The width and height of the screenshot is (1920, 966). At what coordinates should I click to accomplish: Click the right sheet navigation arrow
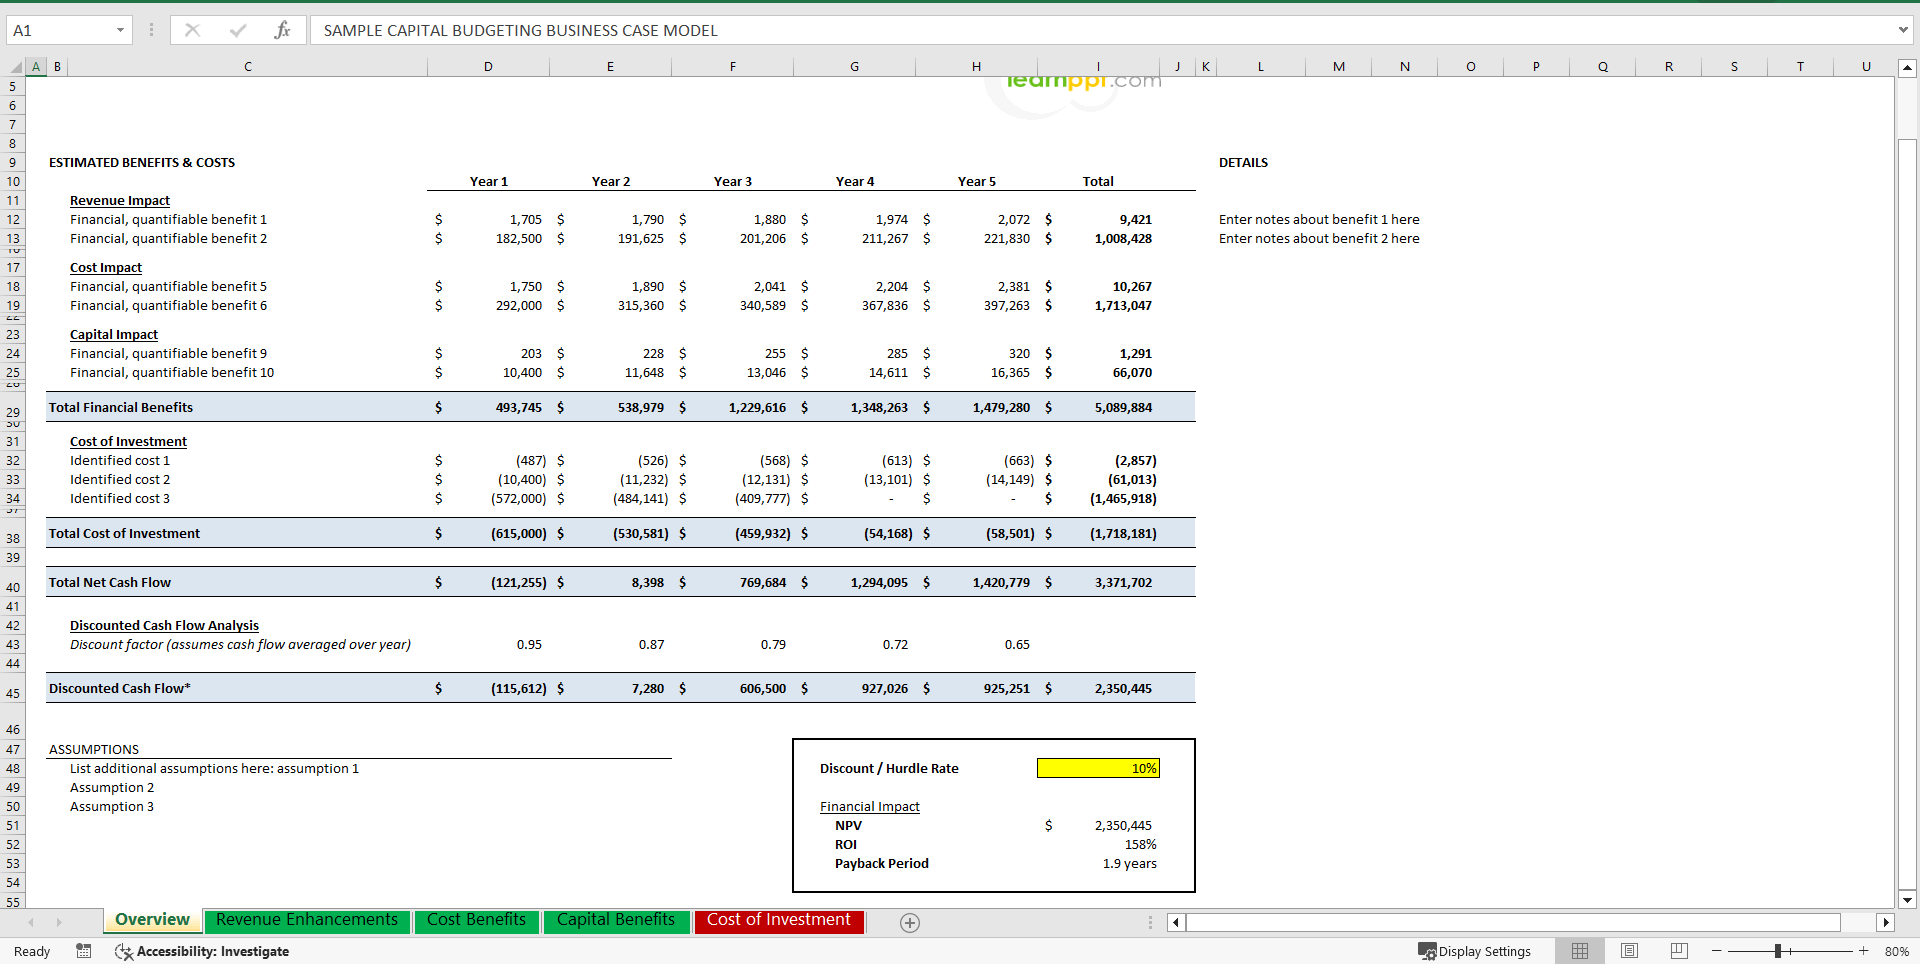(x=59, y=922)
